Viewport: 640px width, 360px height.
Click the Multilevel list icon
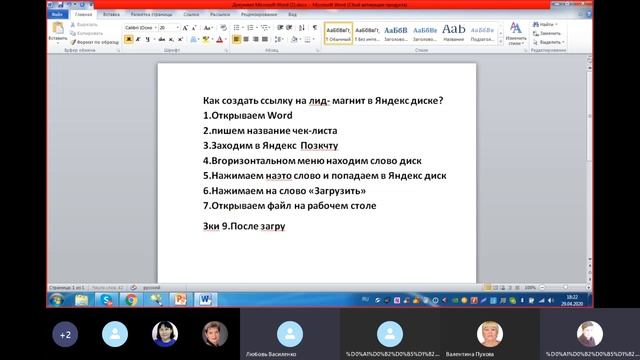coord(265,28)
